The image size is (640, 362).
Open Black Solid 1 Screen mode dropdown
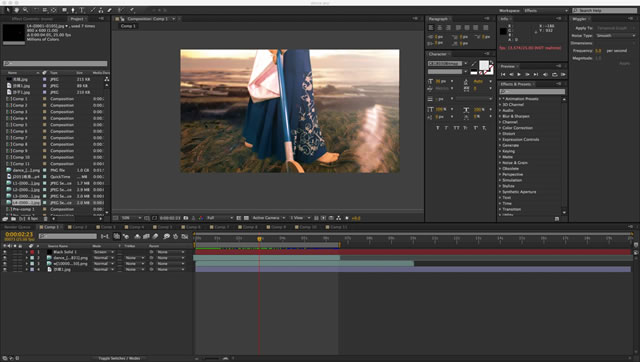click(104, 252)
